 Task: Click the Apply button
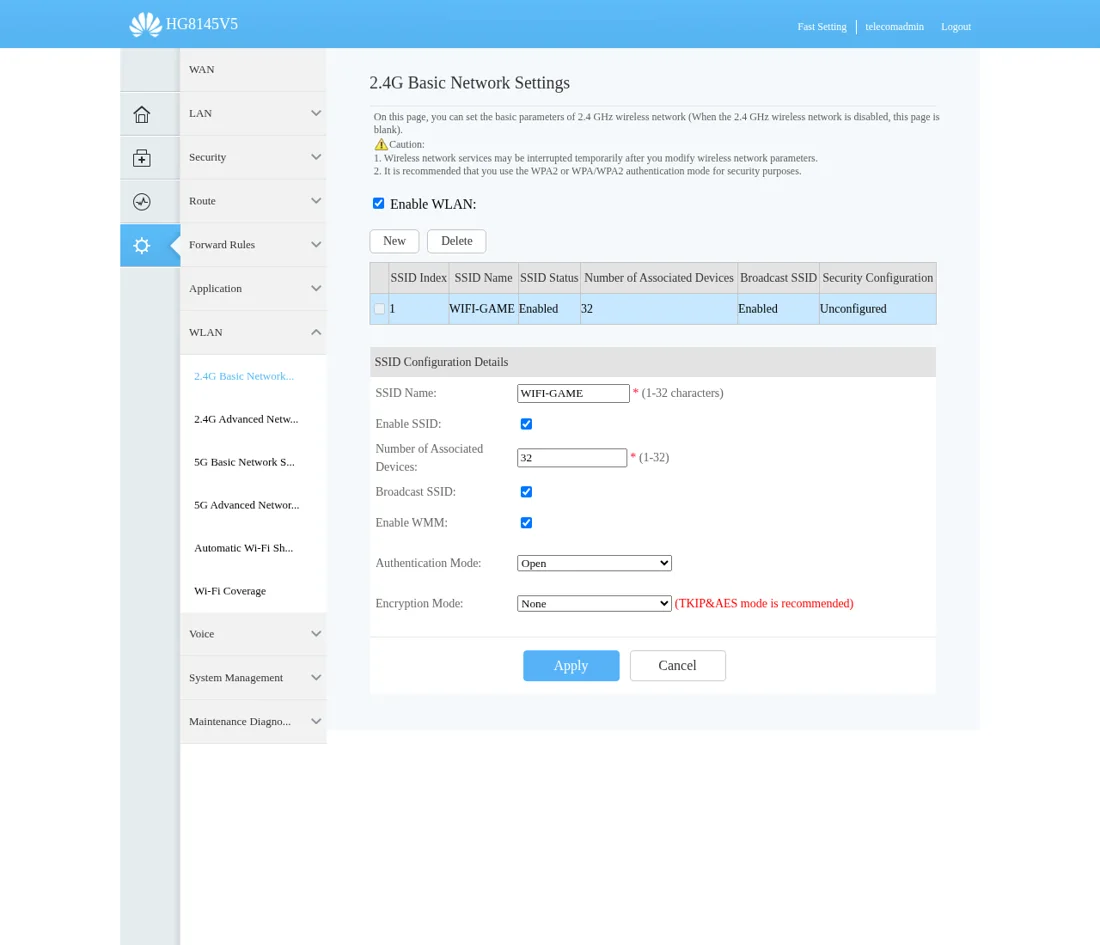click(x=571, y=666)
